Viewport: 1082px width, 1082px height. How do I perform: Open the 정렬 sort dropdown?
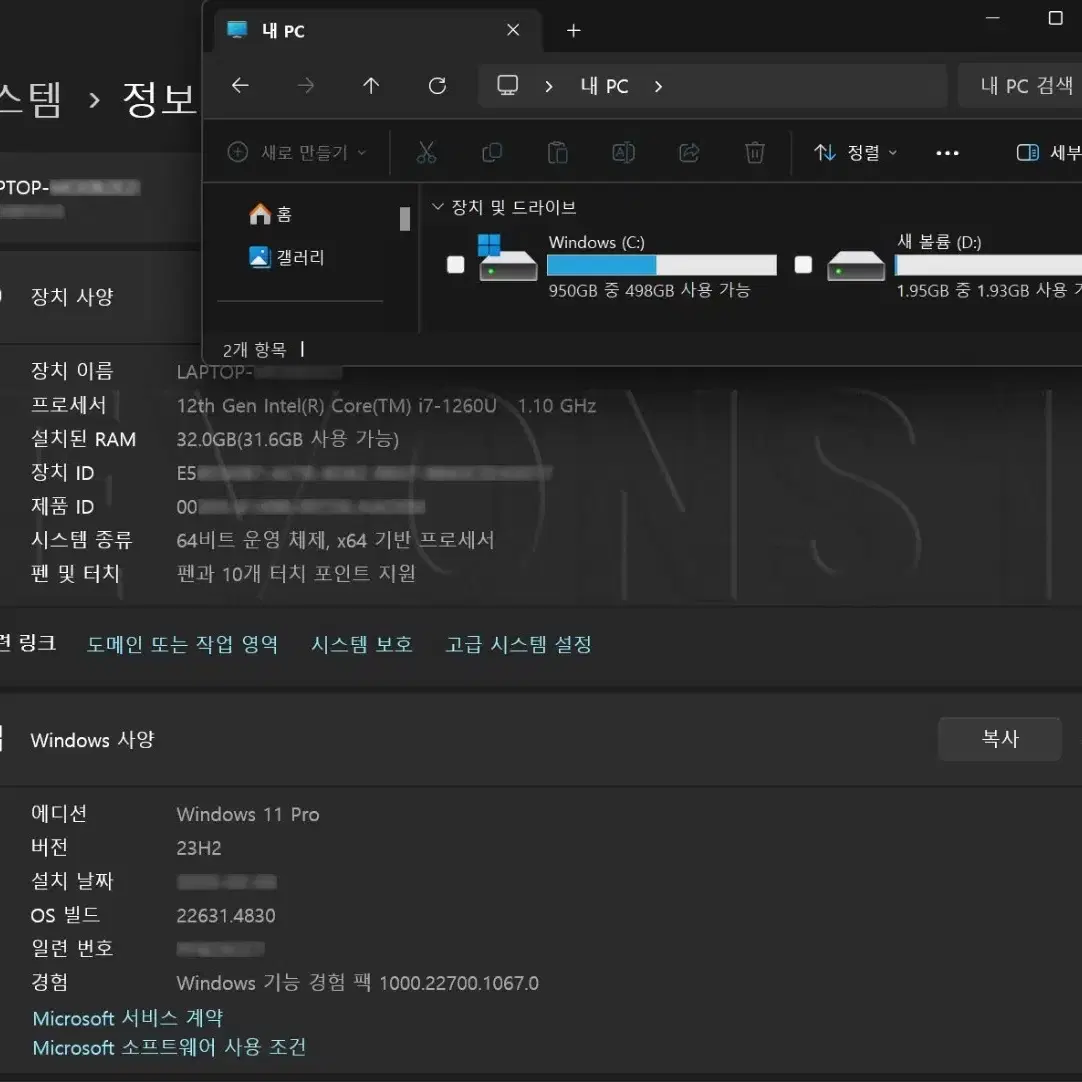coord(855,152)
